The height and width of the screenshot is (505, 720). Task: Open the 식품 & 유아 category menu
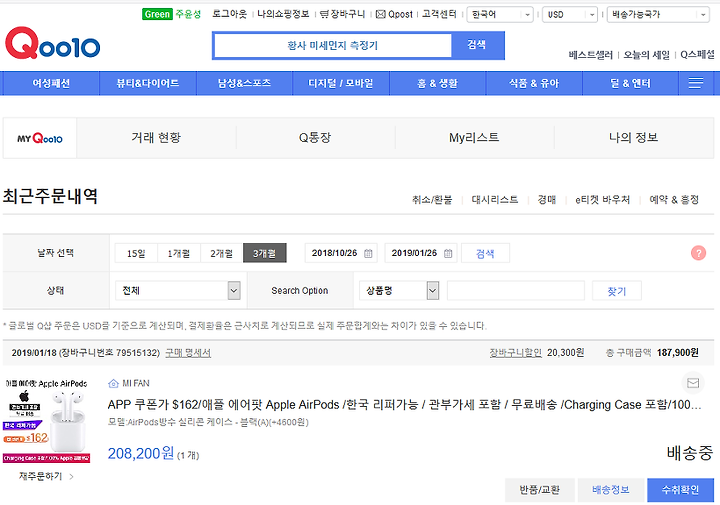click(534, 83)
